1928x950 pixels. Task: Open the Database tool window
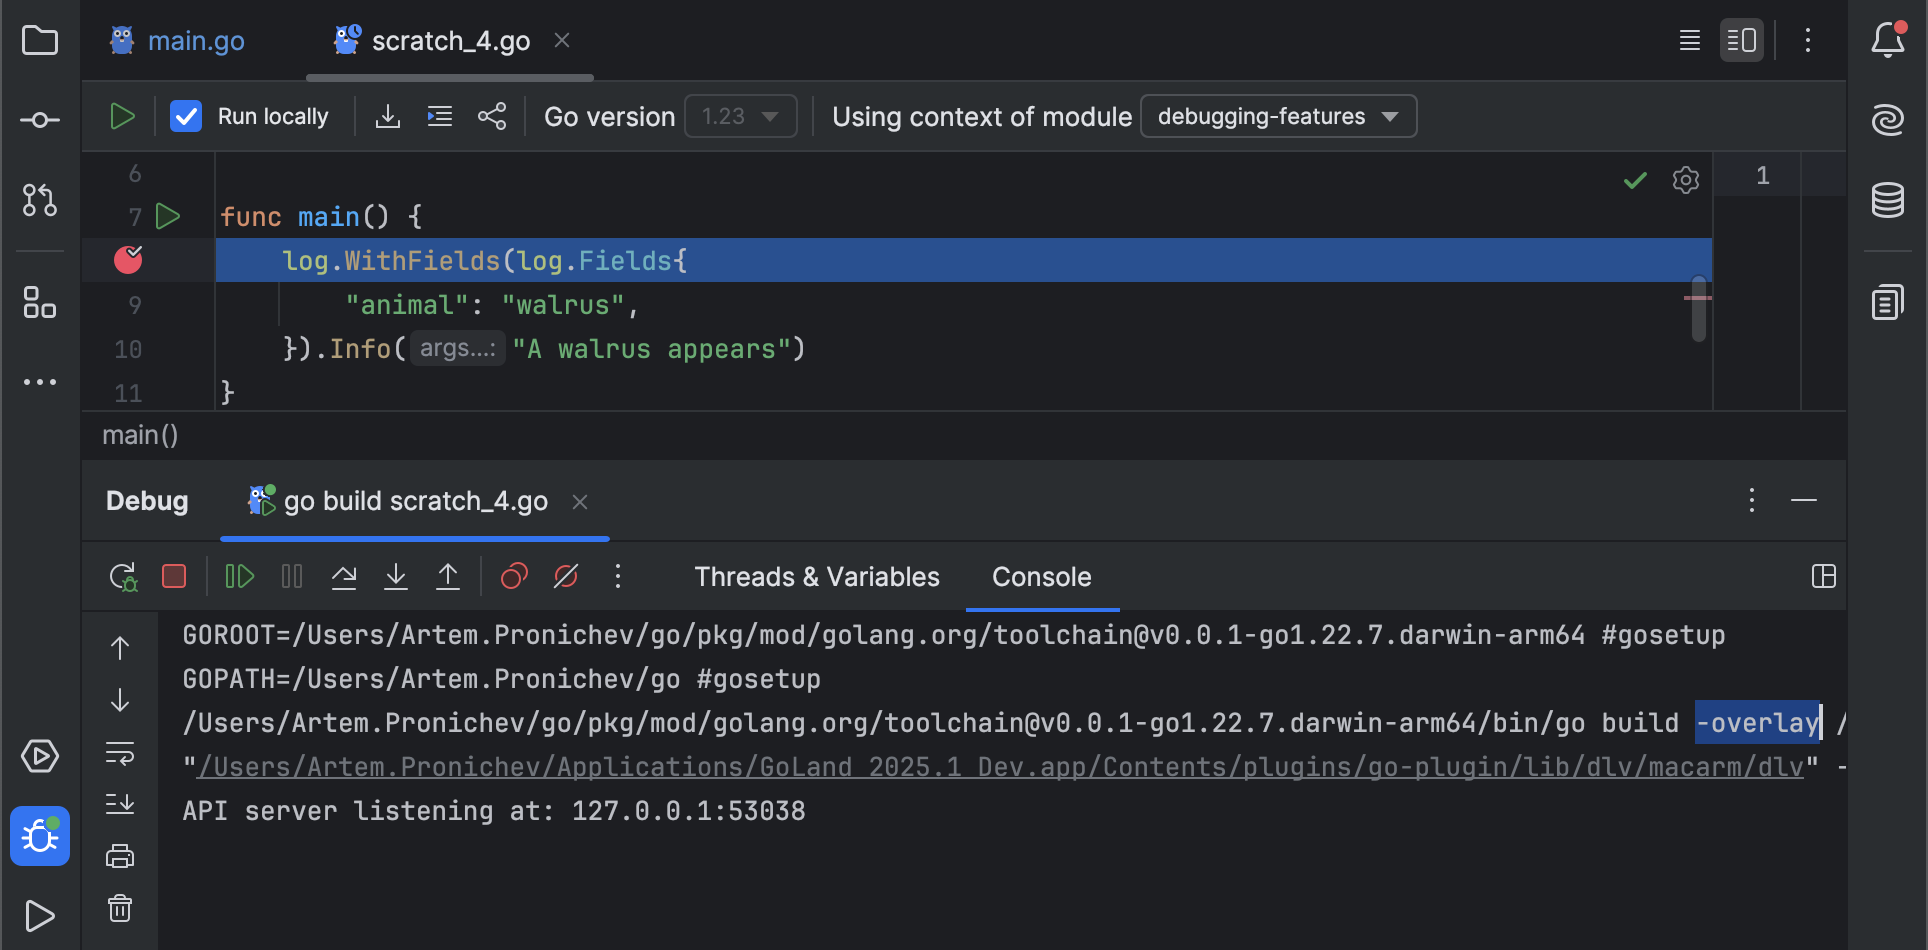pos(1888,200)
